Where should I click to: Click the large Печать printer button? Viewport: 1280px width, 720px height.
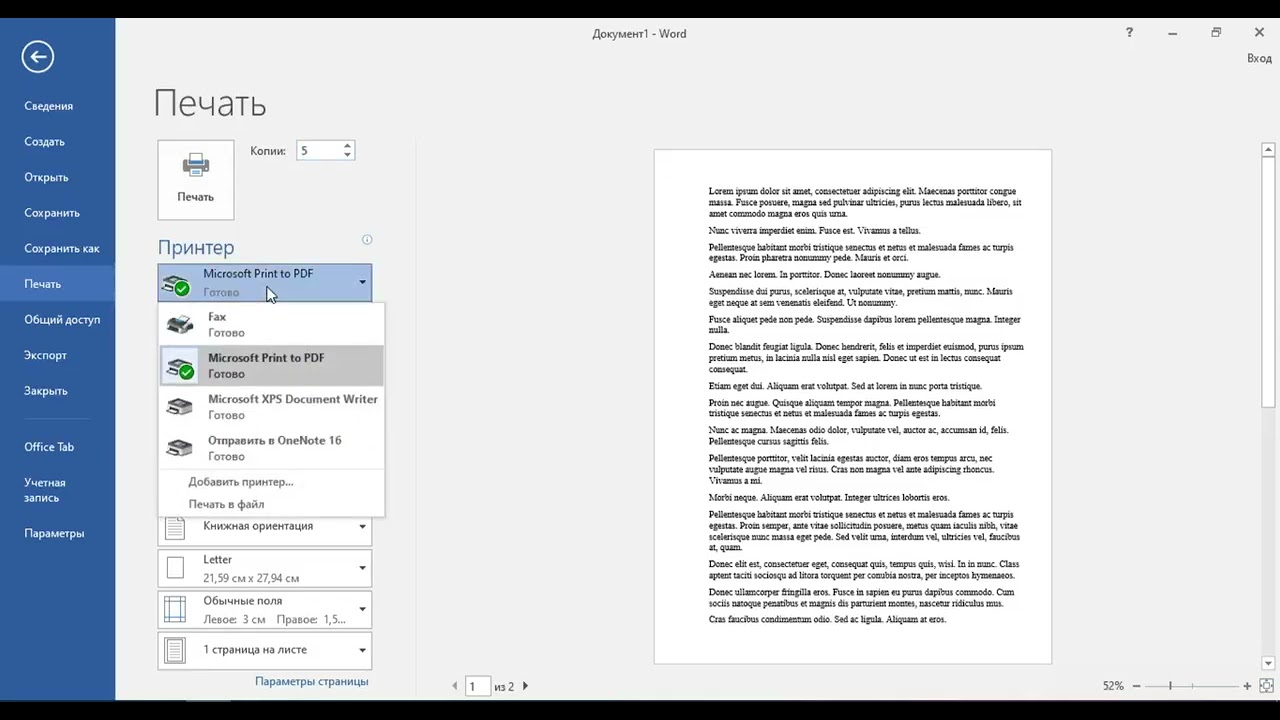(196, 180)
